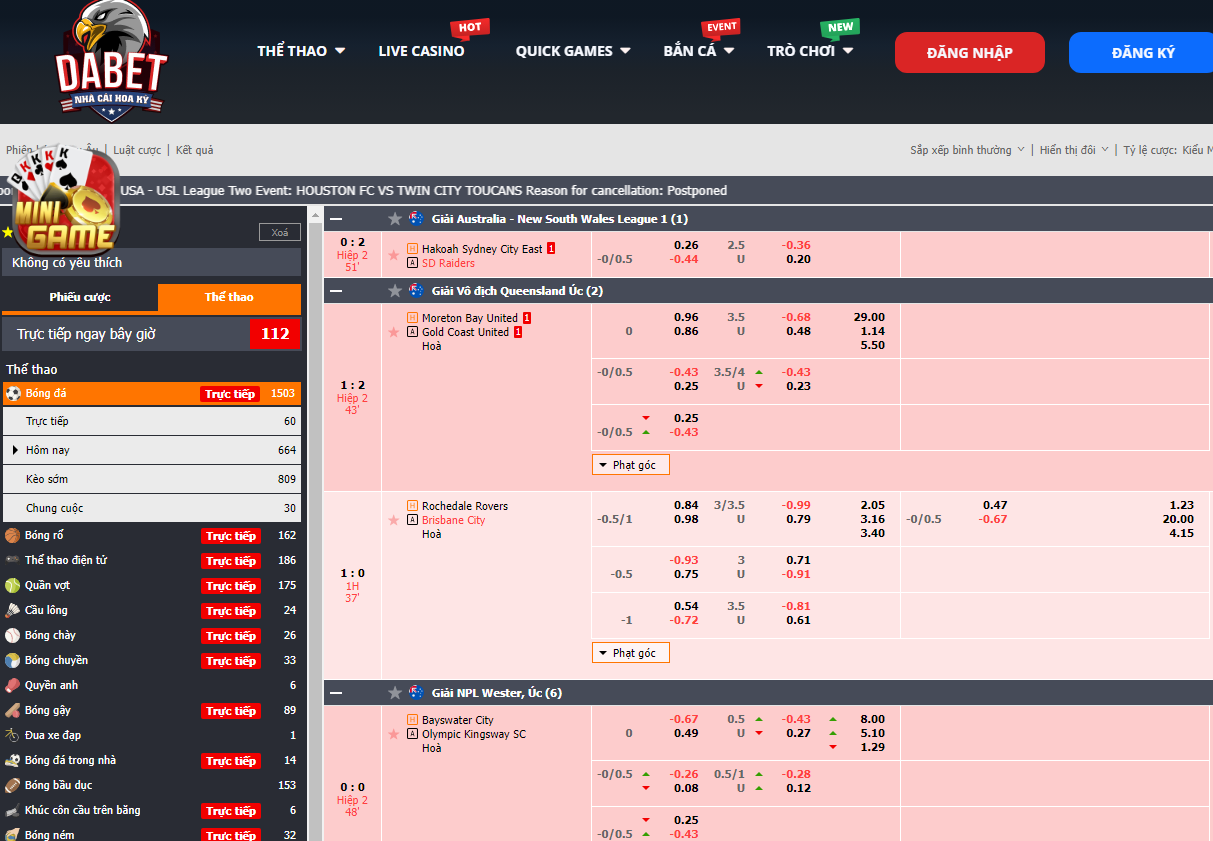This screenshot has height=841, width=1213.
Task: Toggle favorite star for Giải Vô địch Queensland Úc
Action: pyautogui.click(x=395, y=291)
